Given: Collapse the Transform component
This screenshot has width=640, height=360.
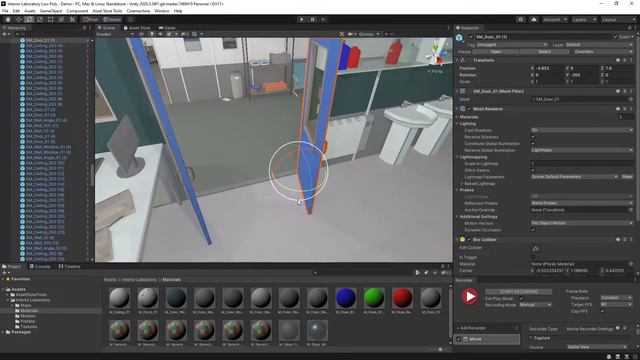Looking at the screenshot, I should point(457,60).
